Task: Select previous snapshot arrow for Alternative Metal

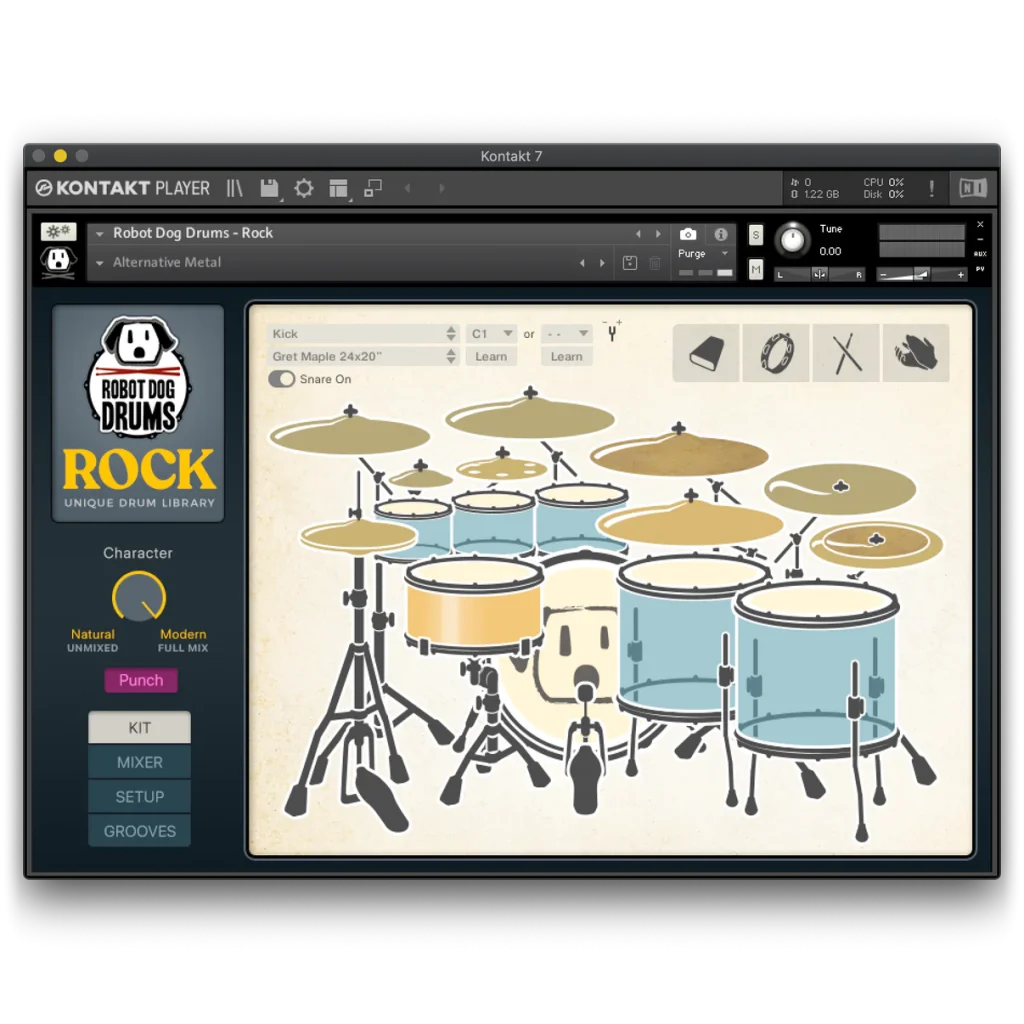Action: coord(582,263)
